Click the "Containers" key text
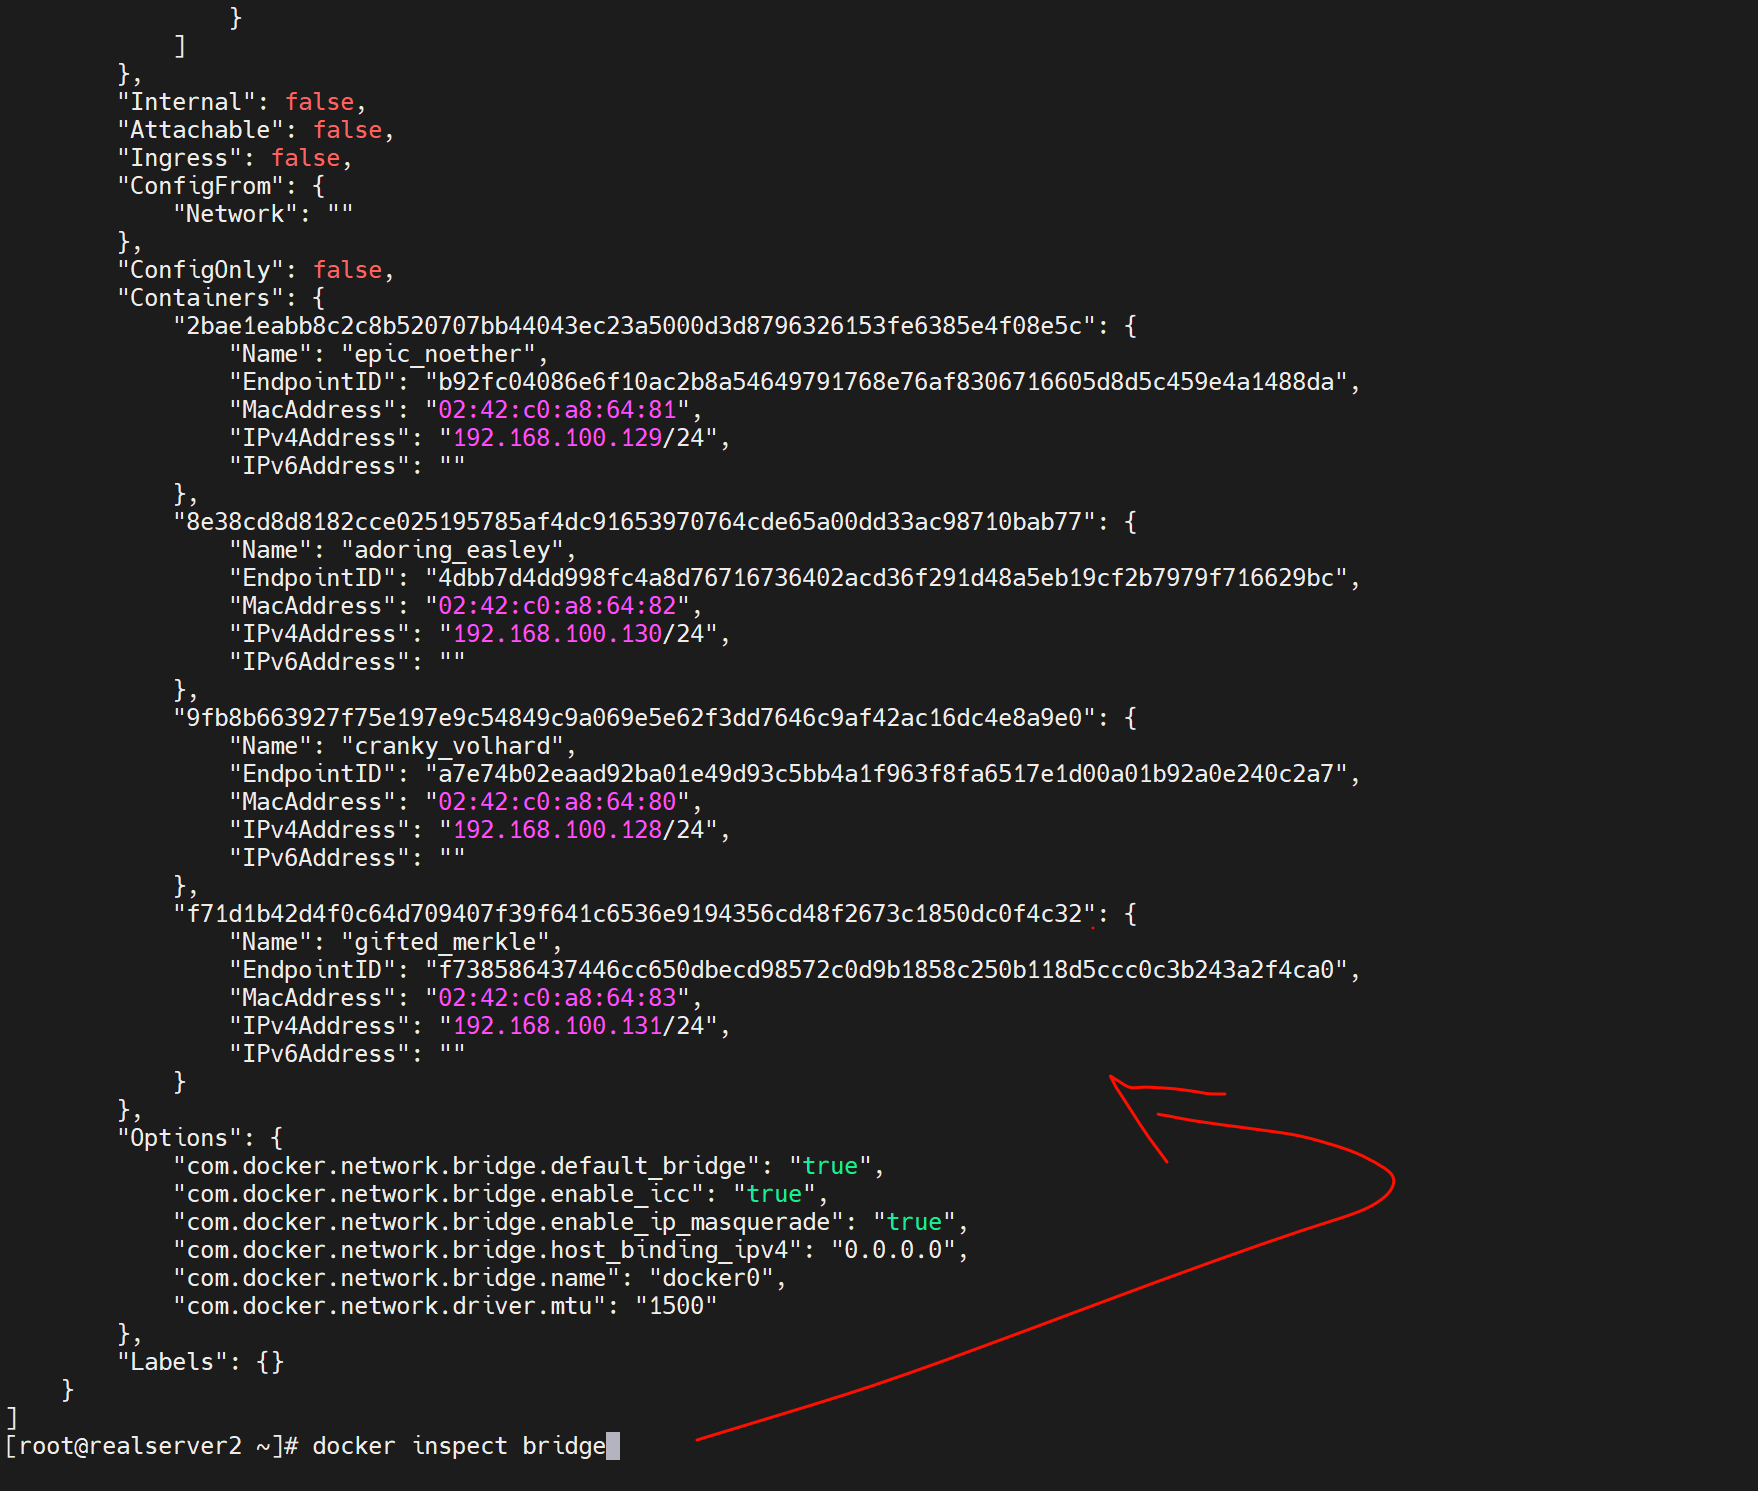This screenshot has height=1491, width=1758. coord(200,298)
